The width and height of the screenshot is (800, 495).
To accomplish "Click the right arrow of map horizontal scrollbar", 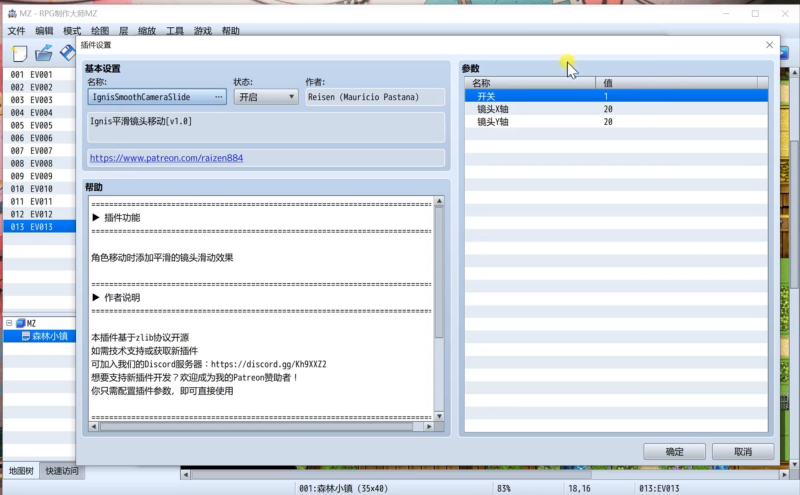I will point(784,475).
